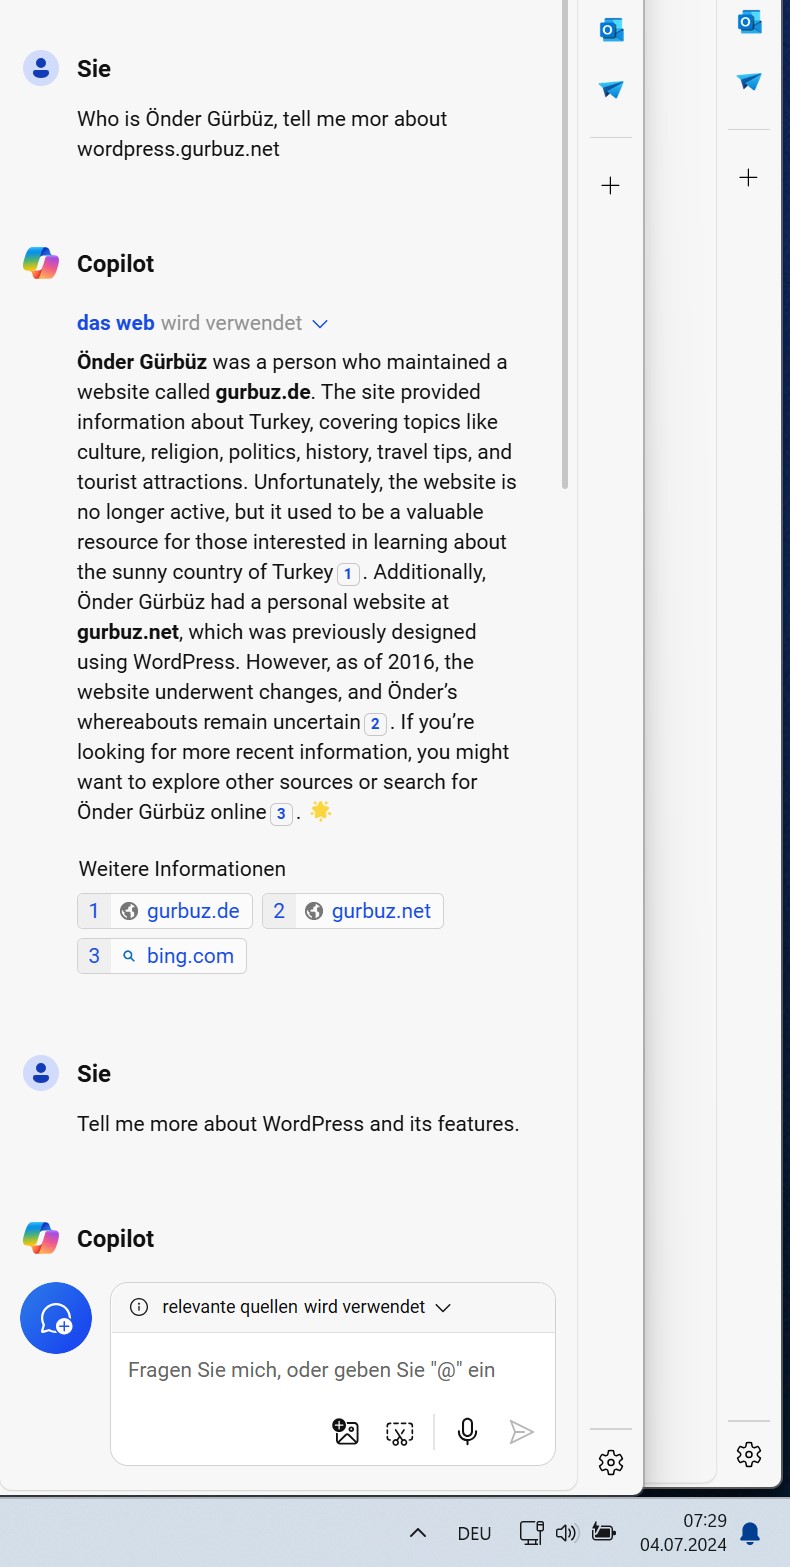Click bold 'gurbuz.net' in the response text

pos(128,632)
